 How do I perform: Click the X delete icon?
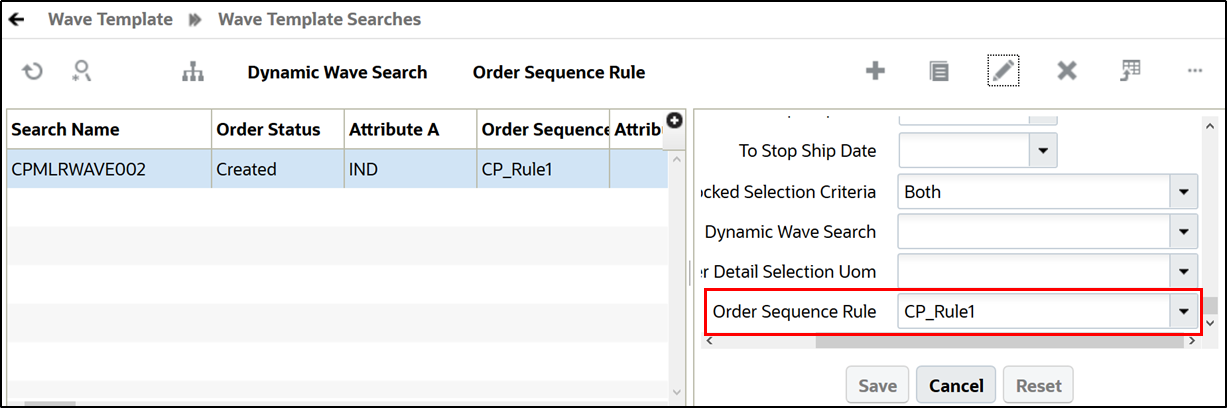(x=1067, y=71)
